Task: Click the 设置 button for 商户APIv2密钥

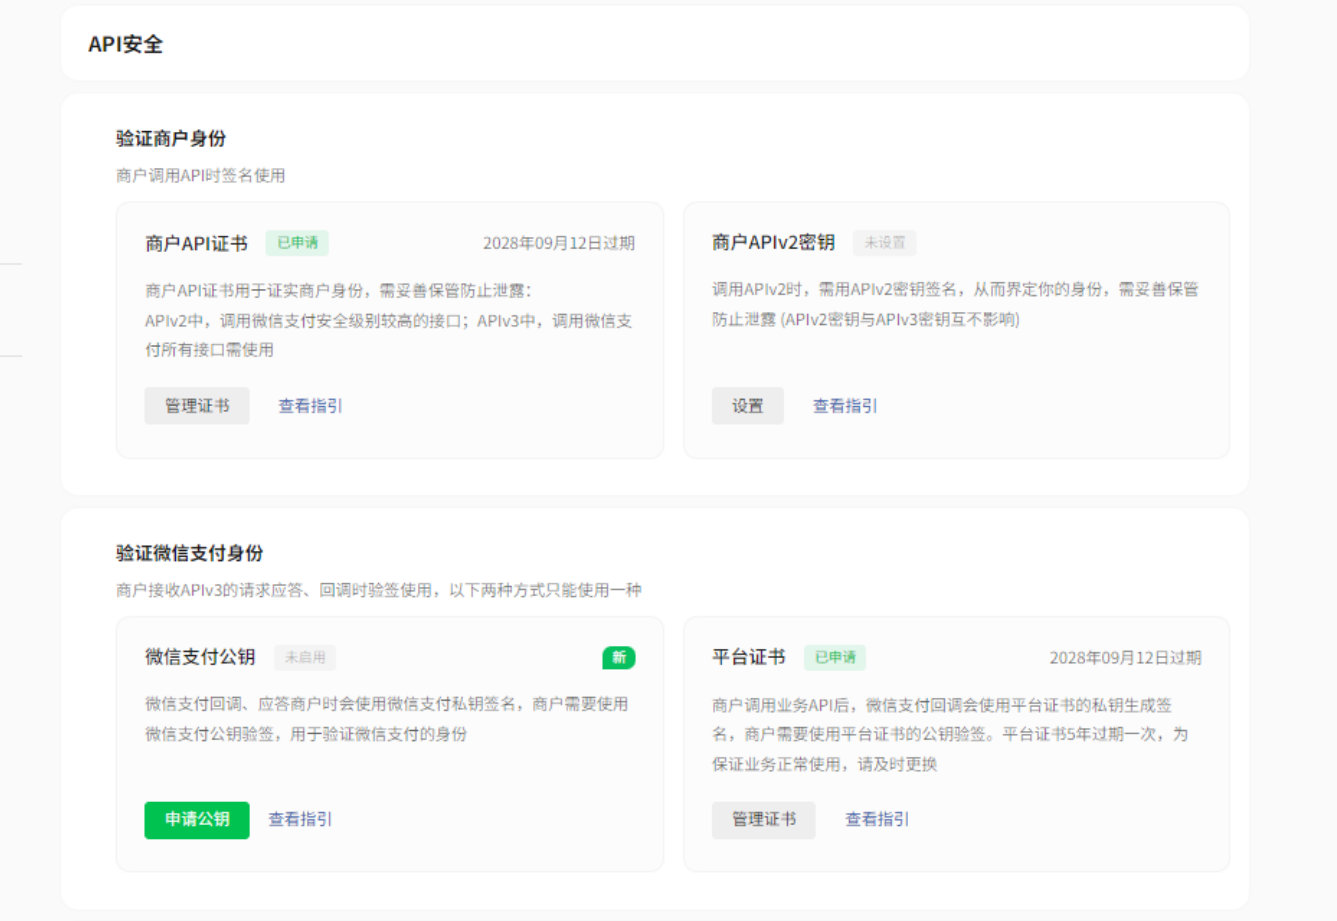Action: (x=748, y=406)
